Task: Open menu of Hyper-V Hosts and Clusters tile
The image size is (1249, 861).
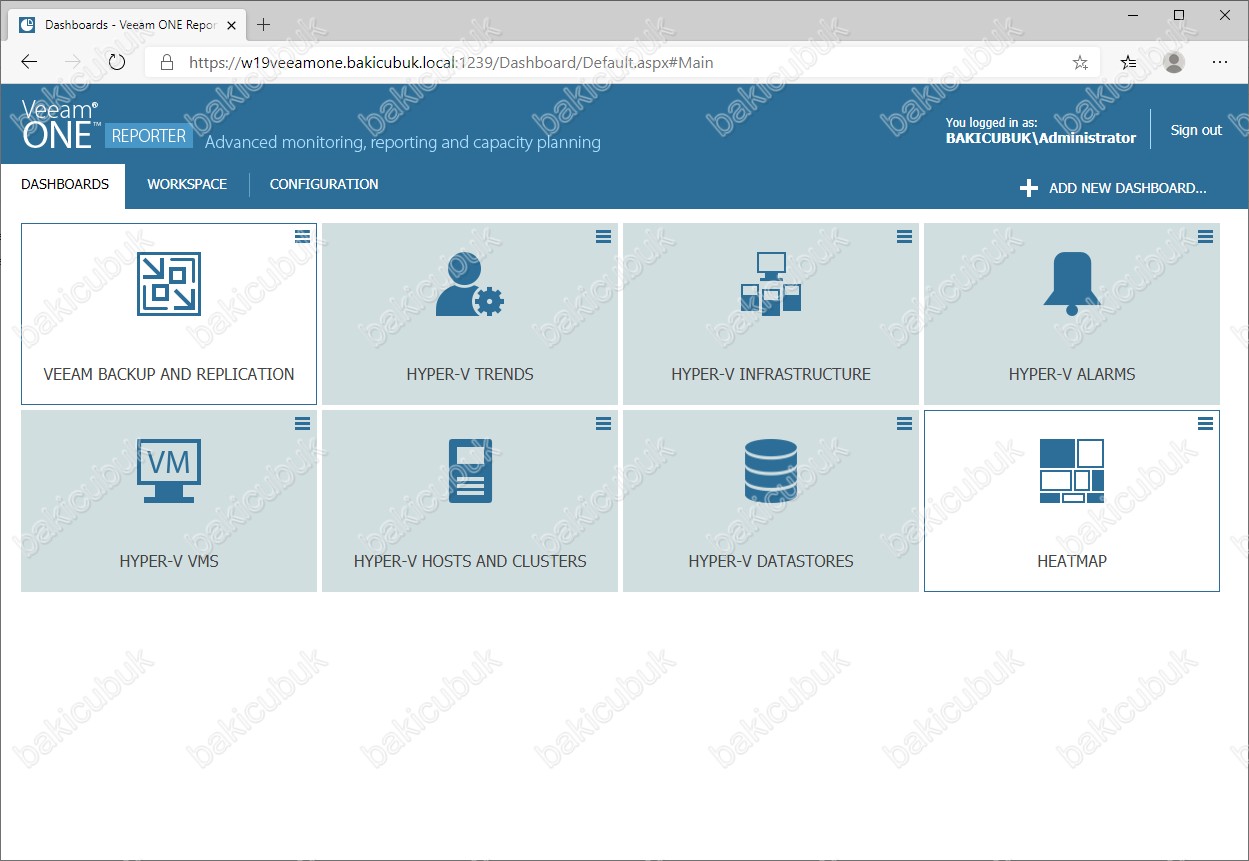Action: coord(603,423)
